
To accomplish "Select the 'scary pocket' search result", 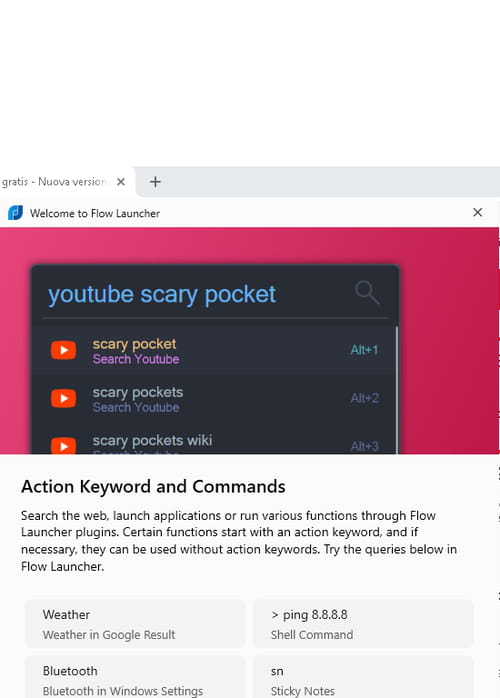I will coord(213,350).
